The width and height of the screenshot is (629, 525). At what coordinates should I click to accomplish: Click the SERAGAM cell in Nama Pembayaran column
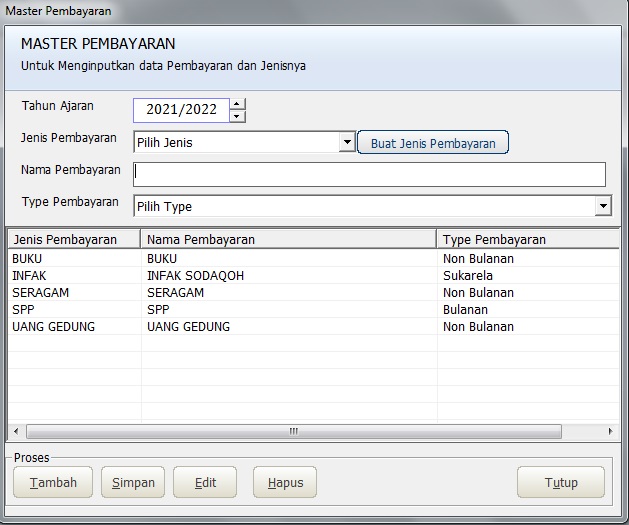(x=175, y=293)
